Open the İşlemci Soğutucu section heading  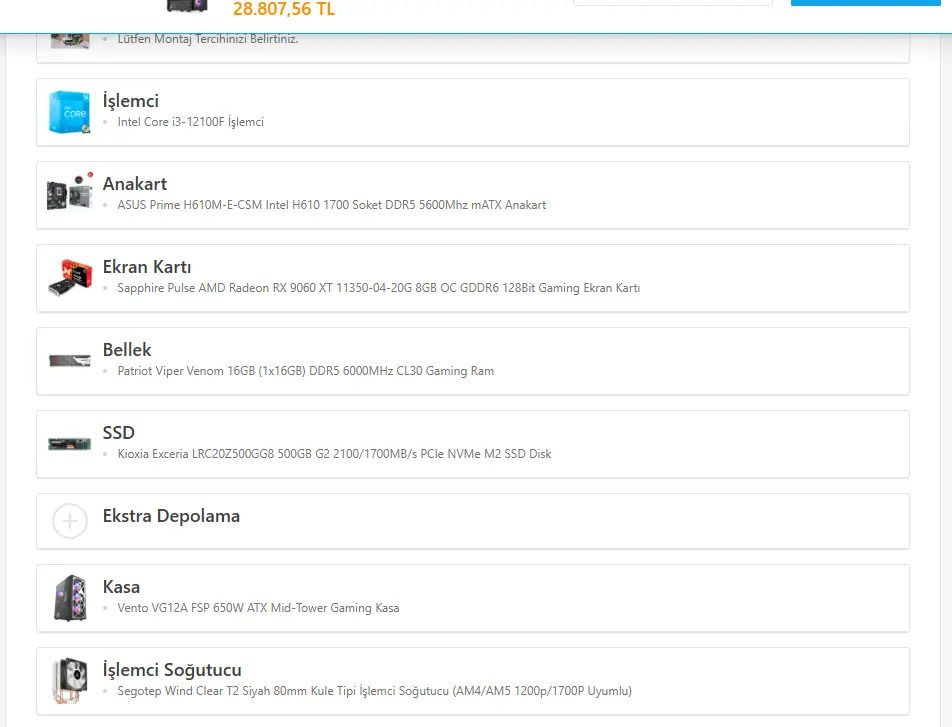[x=172, y=670]
